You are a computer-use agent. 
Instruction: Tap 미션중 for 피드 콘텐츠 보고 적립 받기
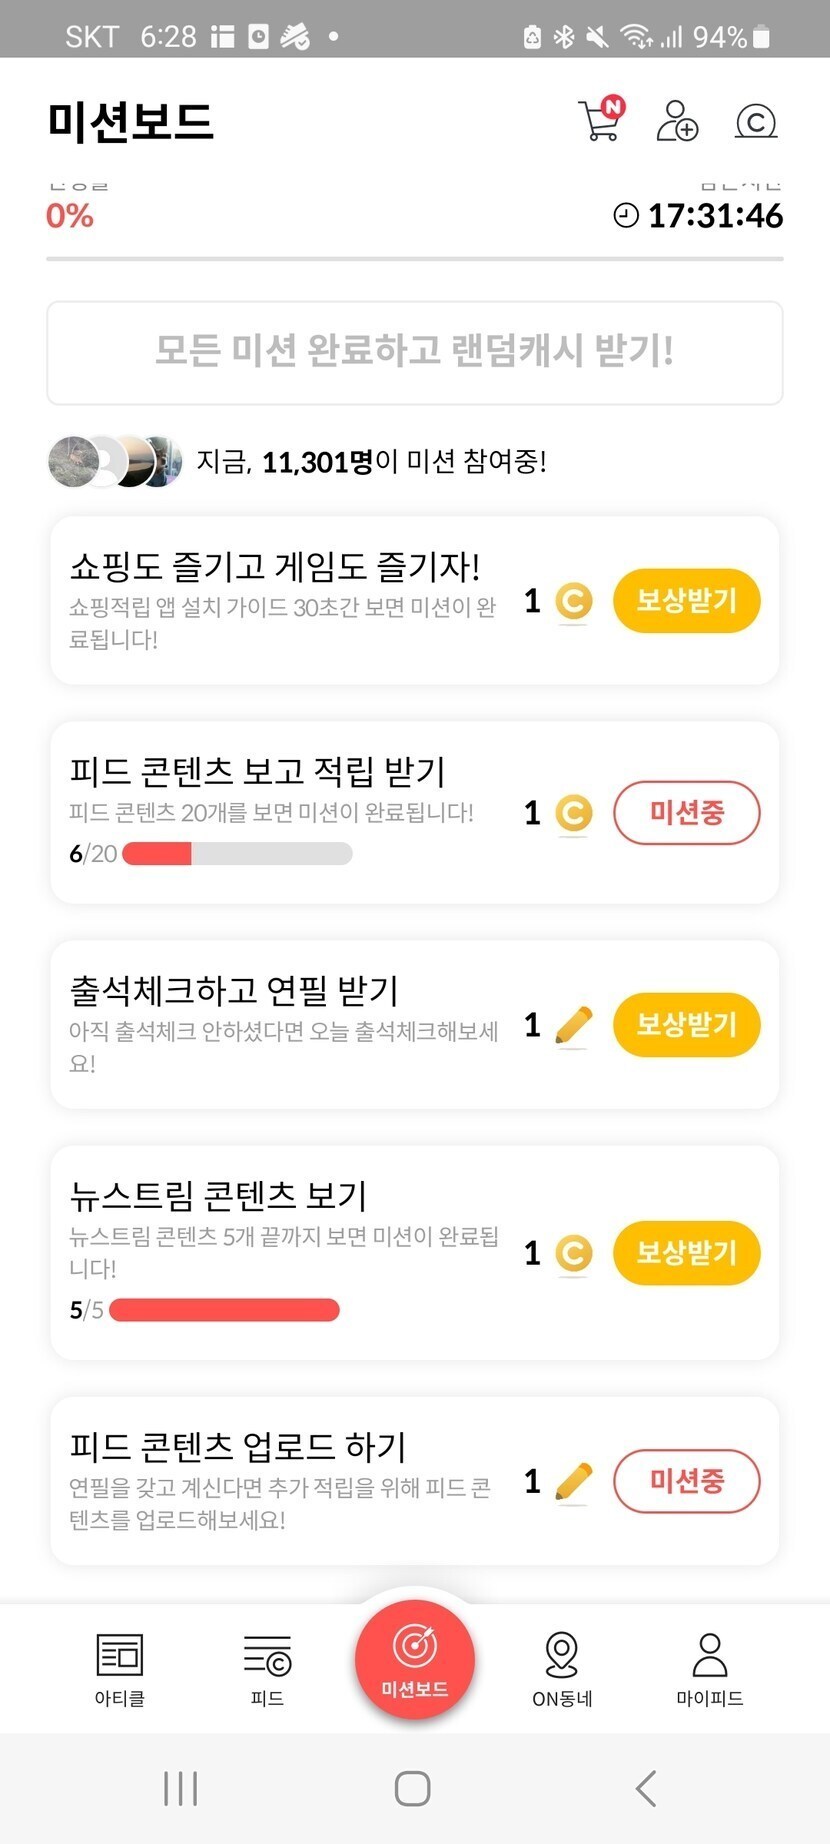[686, 813]
